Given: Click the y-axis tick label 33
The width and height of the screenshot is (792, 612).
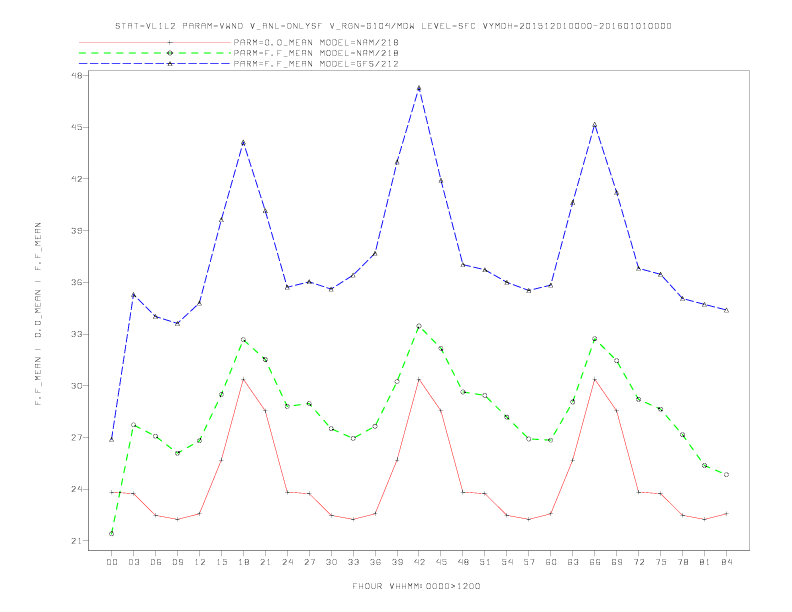Looking at the screenshot, I should (x=77, y=334).
